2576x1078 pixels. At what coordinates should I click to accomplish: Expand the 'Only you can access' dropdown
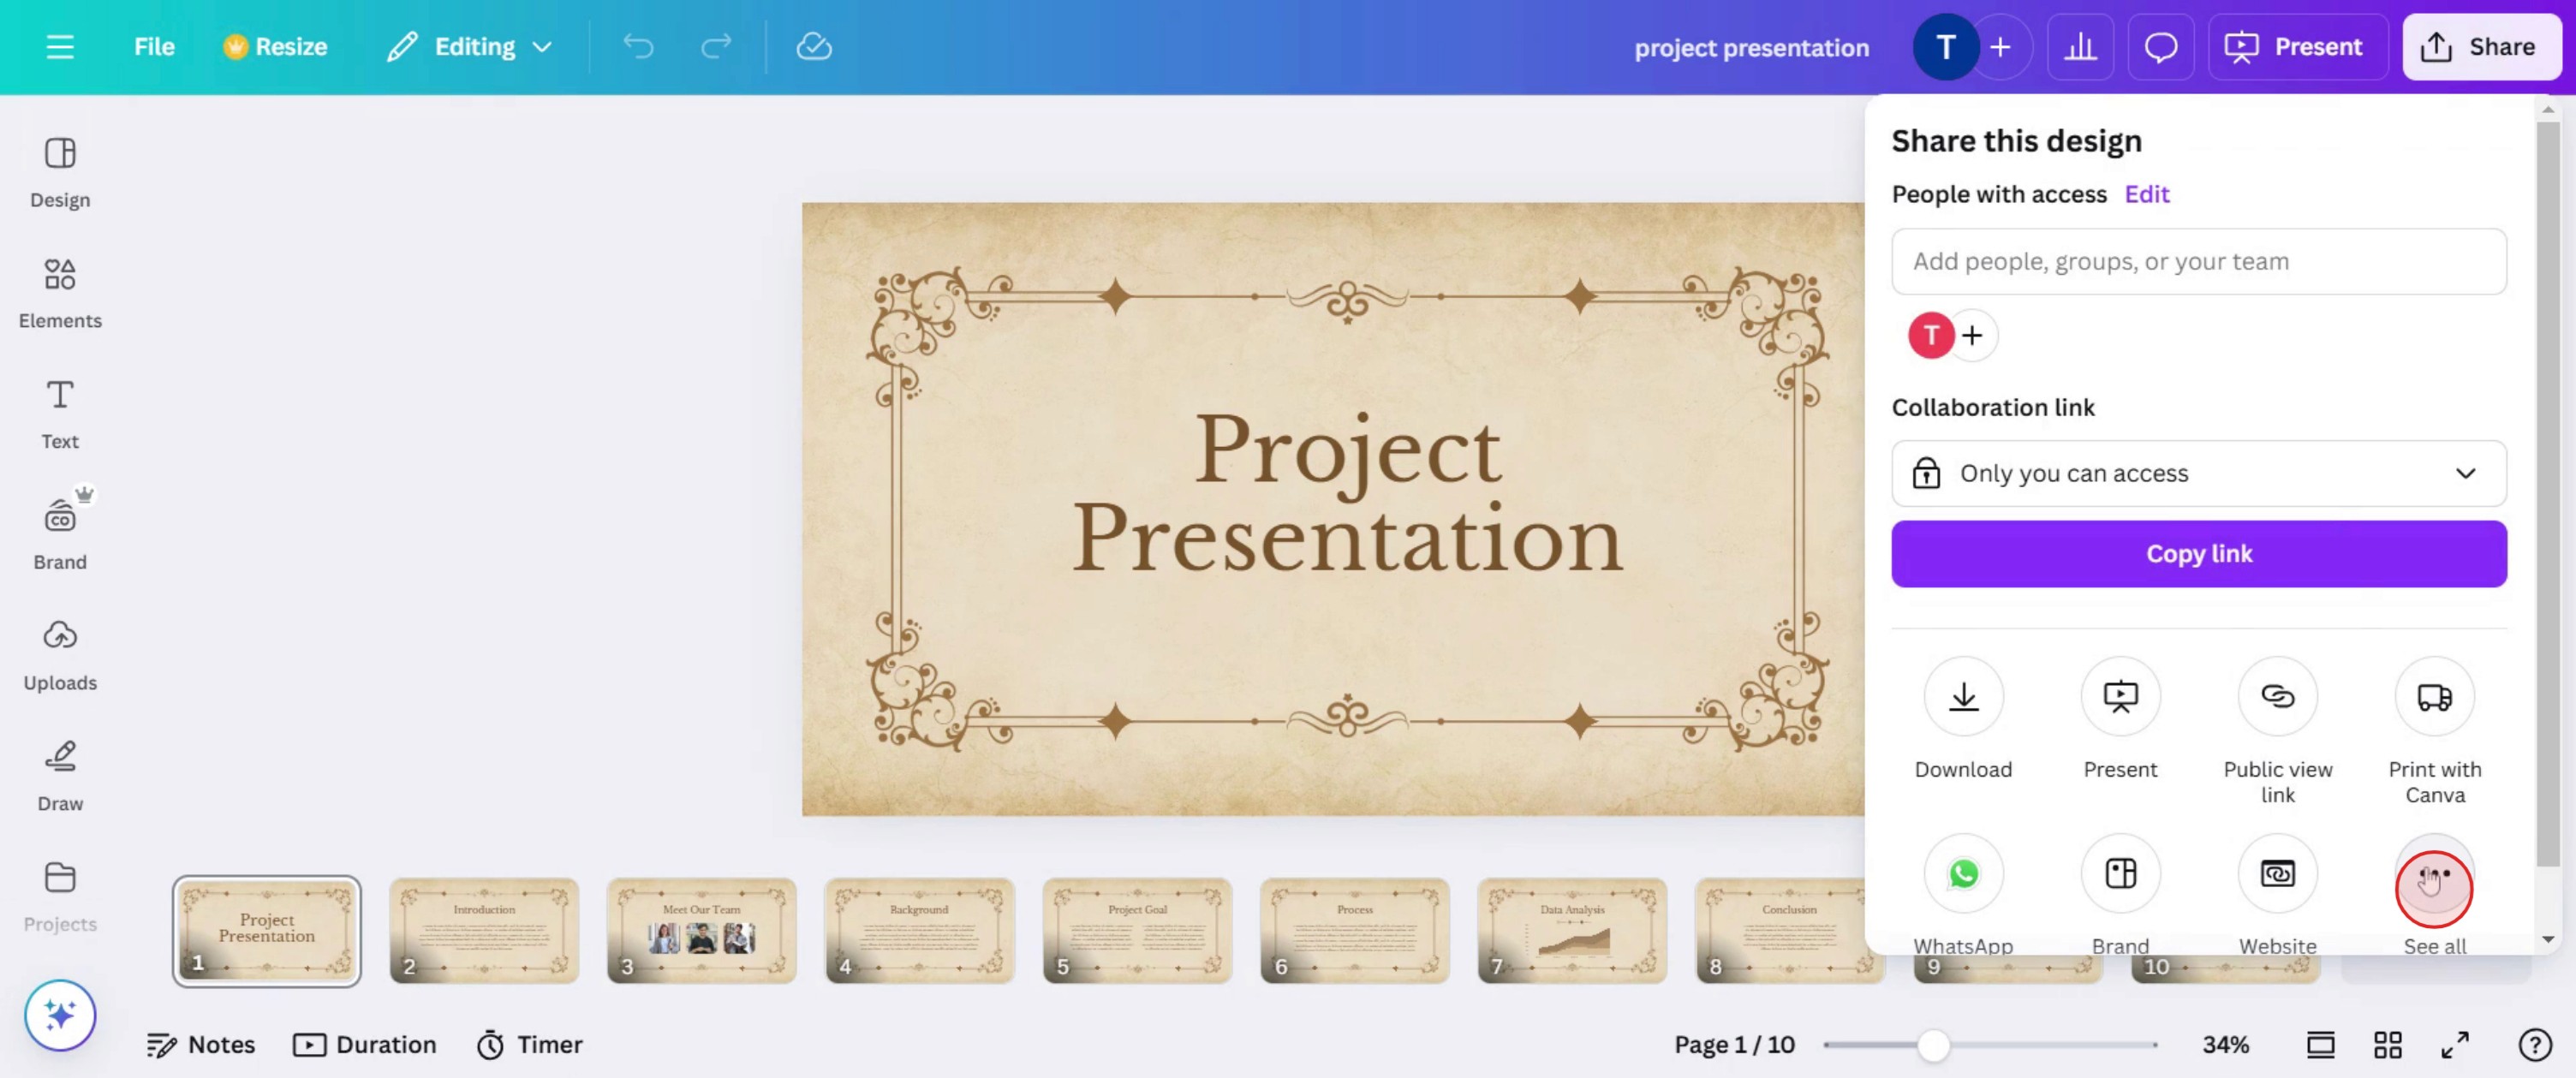click(x=2198, y=473)
